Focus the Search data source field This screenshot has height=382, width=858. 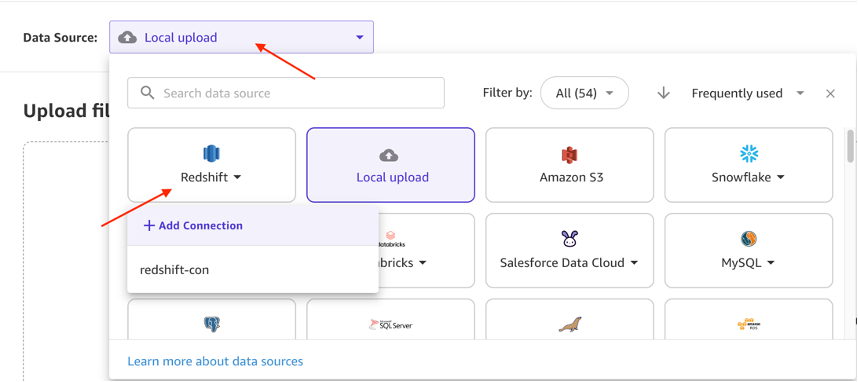coord(286,93)
